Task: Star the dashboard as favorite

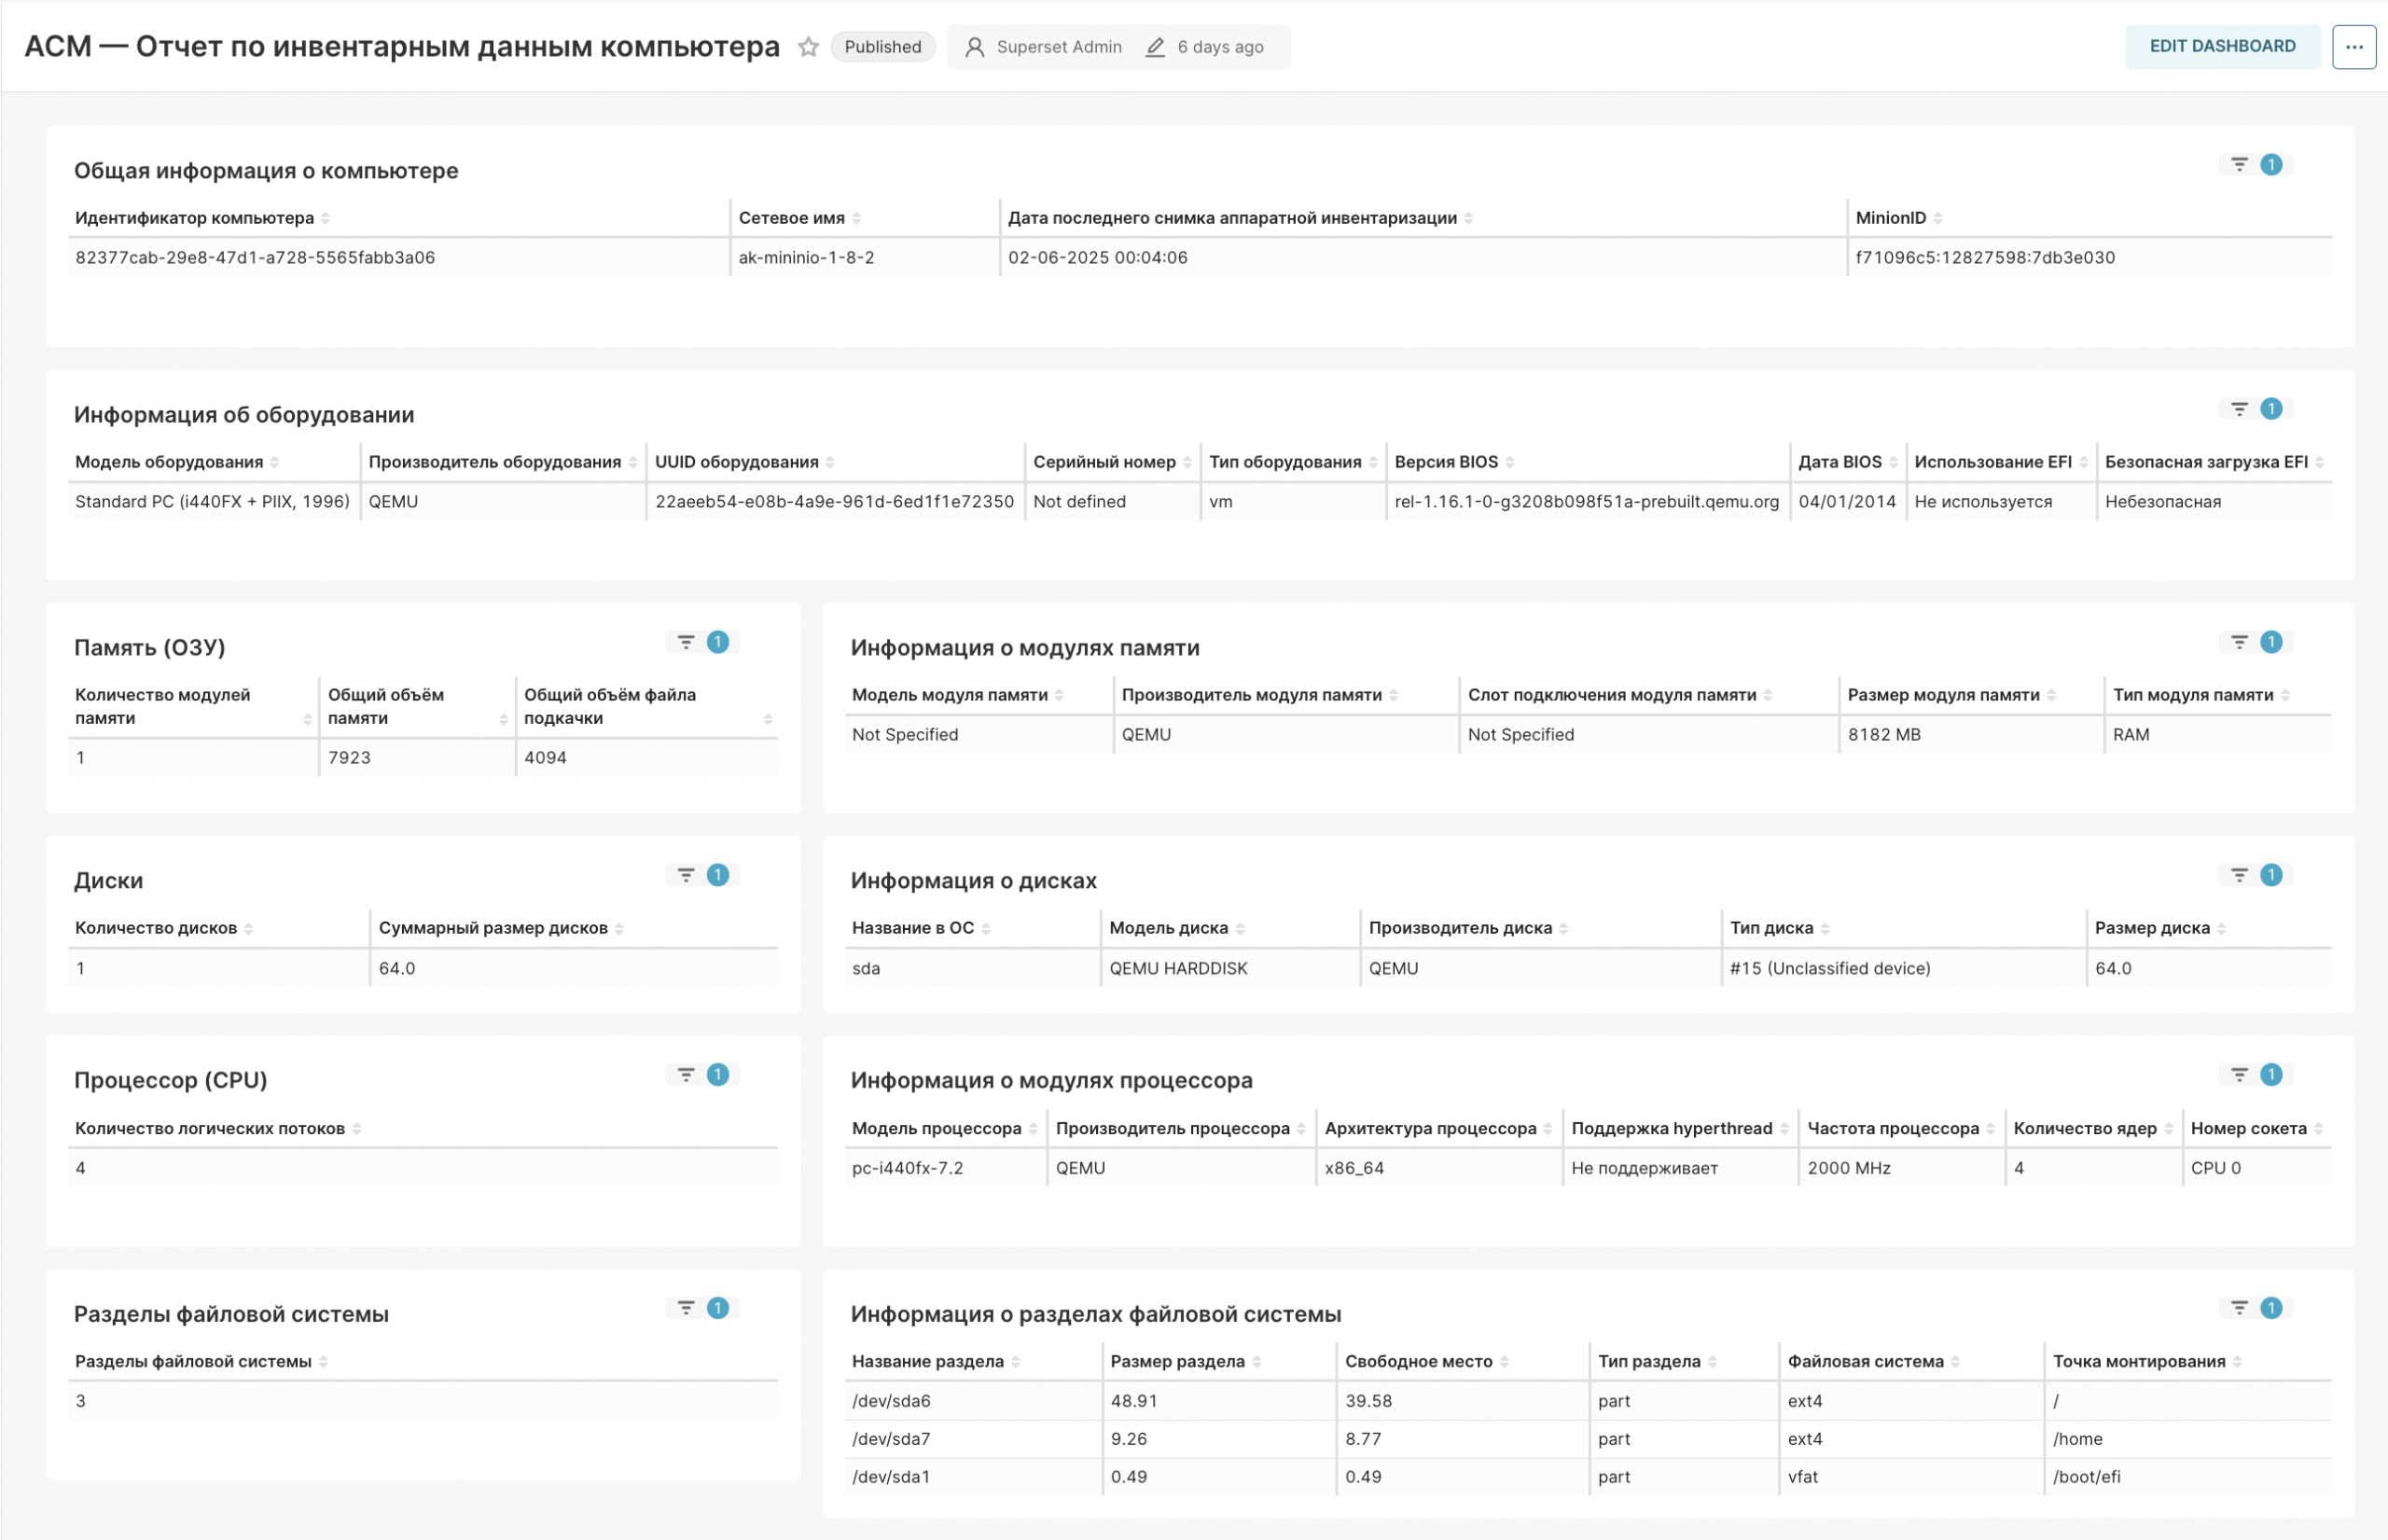Action: 808,47
